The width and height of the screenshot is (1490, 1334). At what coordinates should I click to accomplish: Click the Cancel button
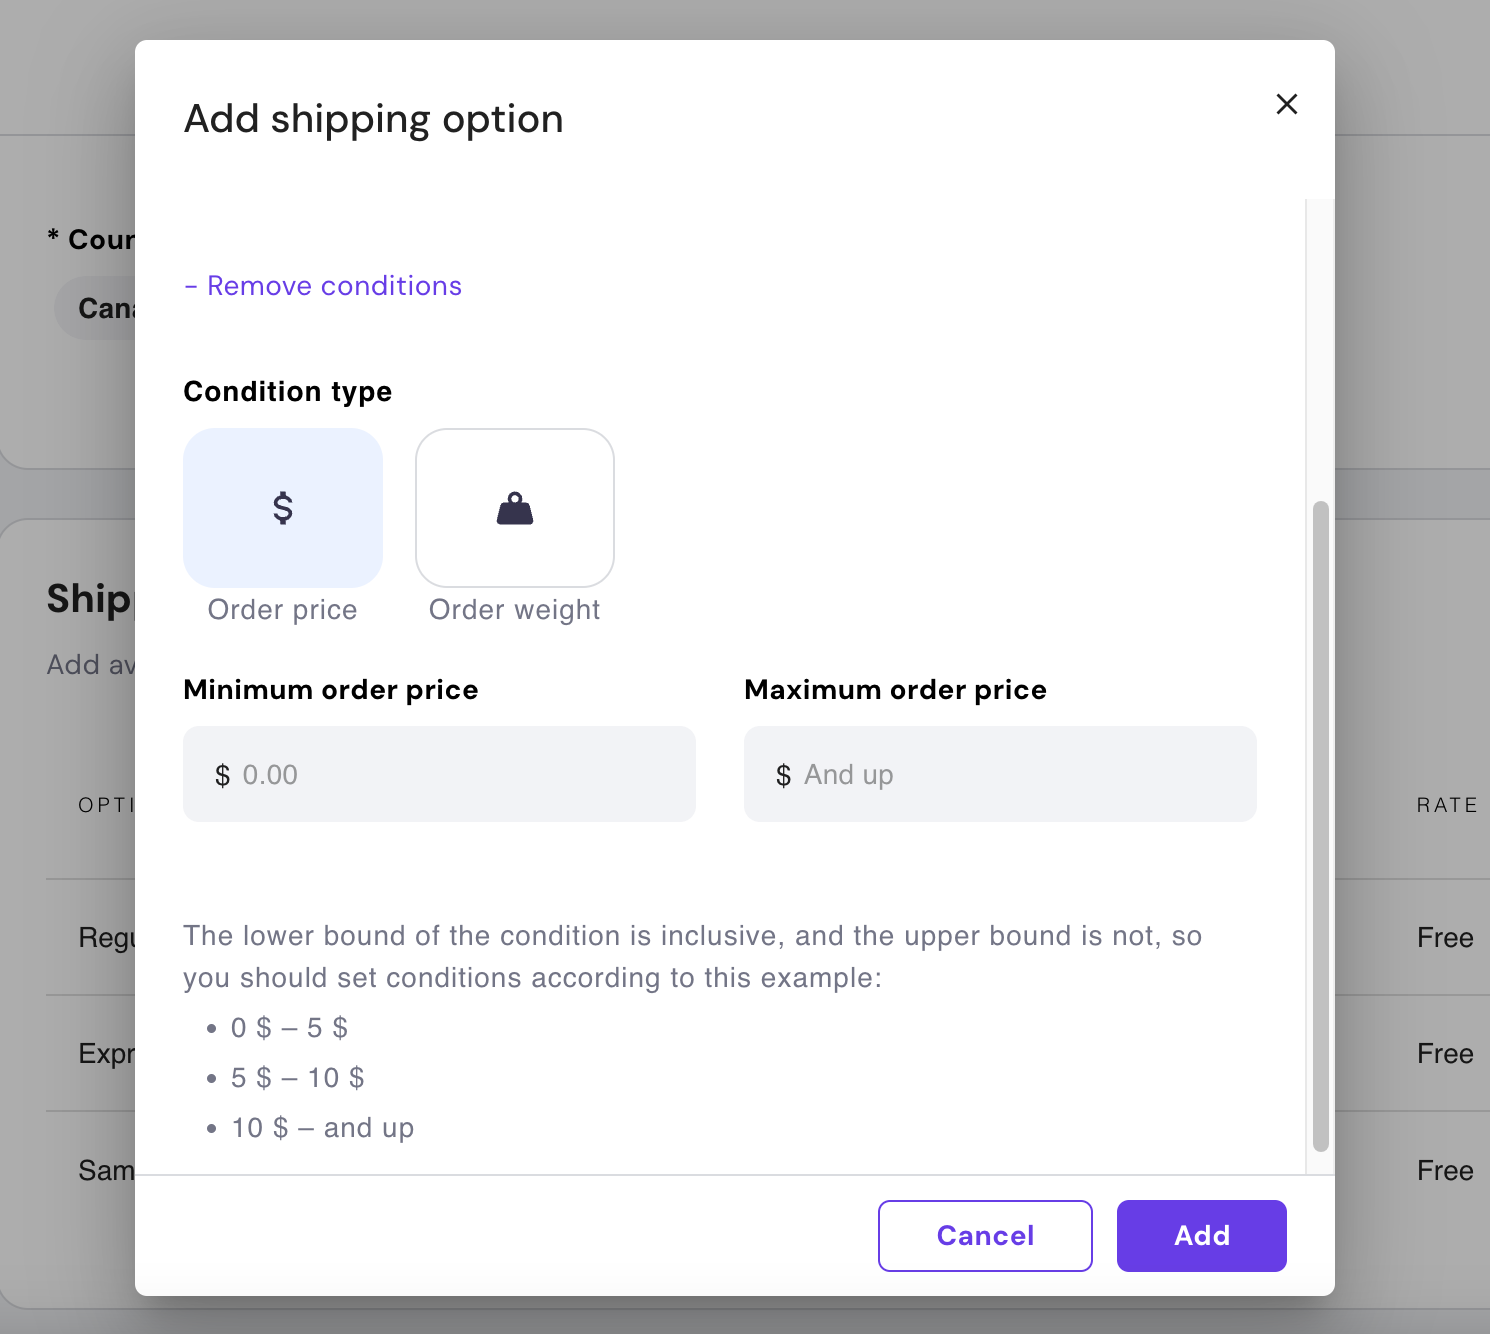(984, 1236)
